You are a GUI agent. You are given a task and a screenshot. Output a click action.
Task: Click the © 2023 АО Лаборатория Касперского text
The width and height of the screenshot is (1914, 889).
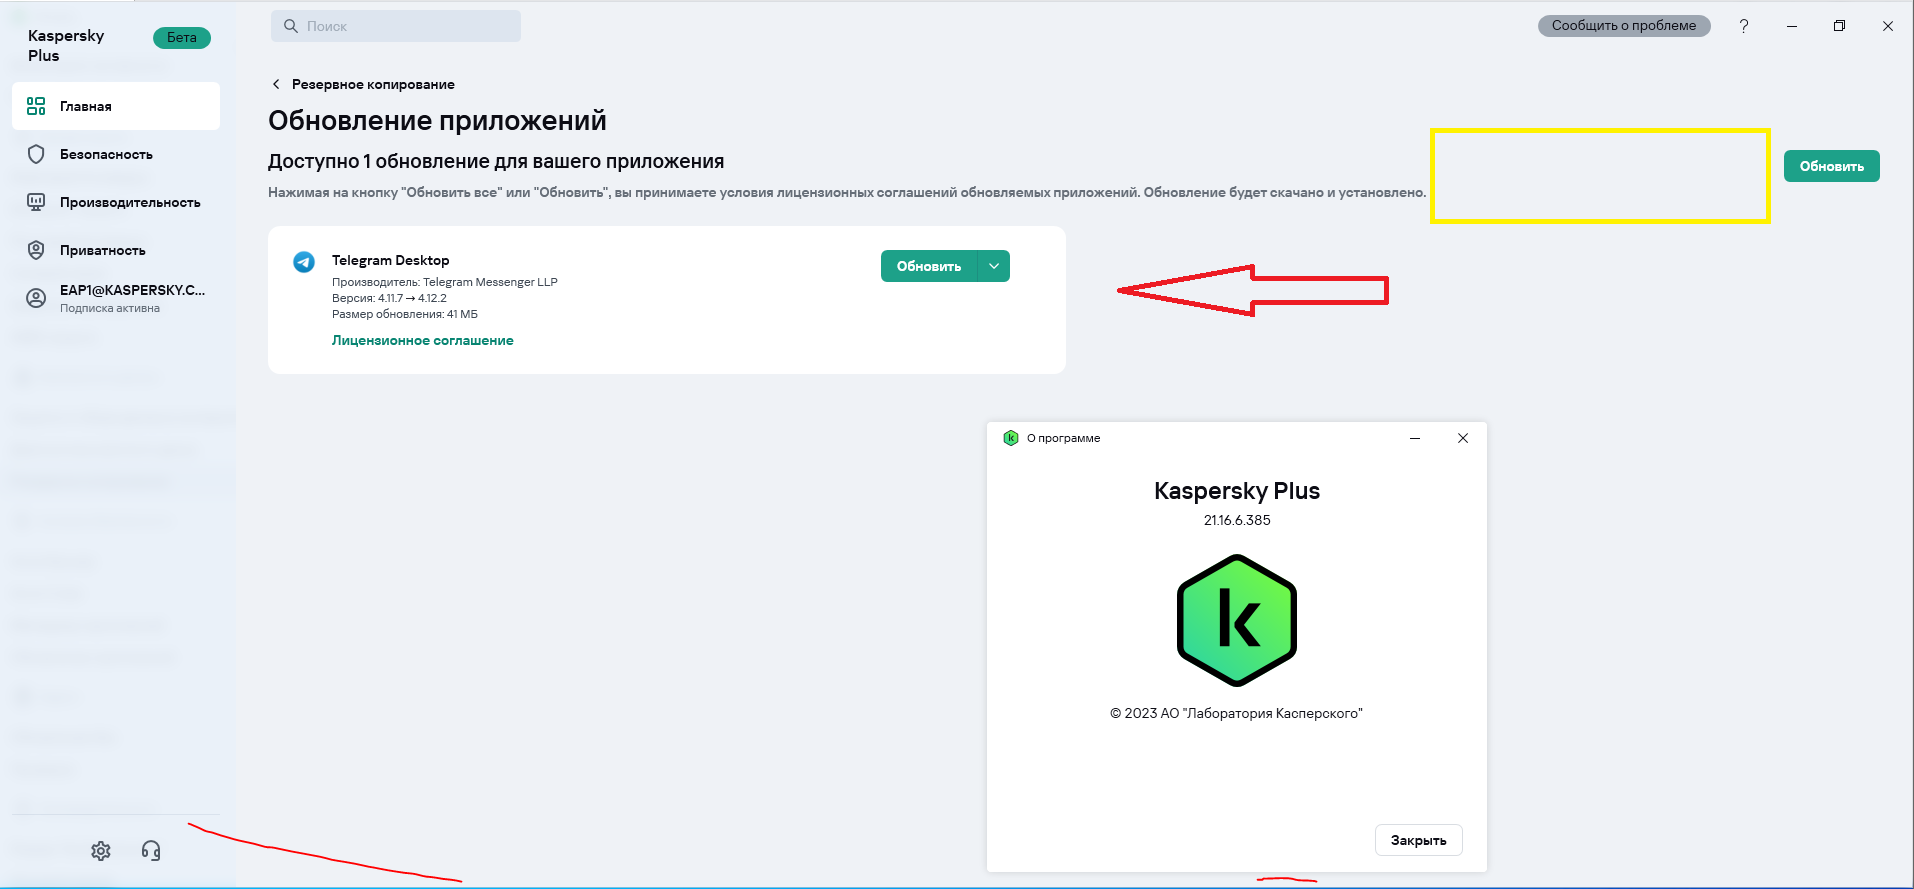[1236, 713]
